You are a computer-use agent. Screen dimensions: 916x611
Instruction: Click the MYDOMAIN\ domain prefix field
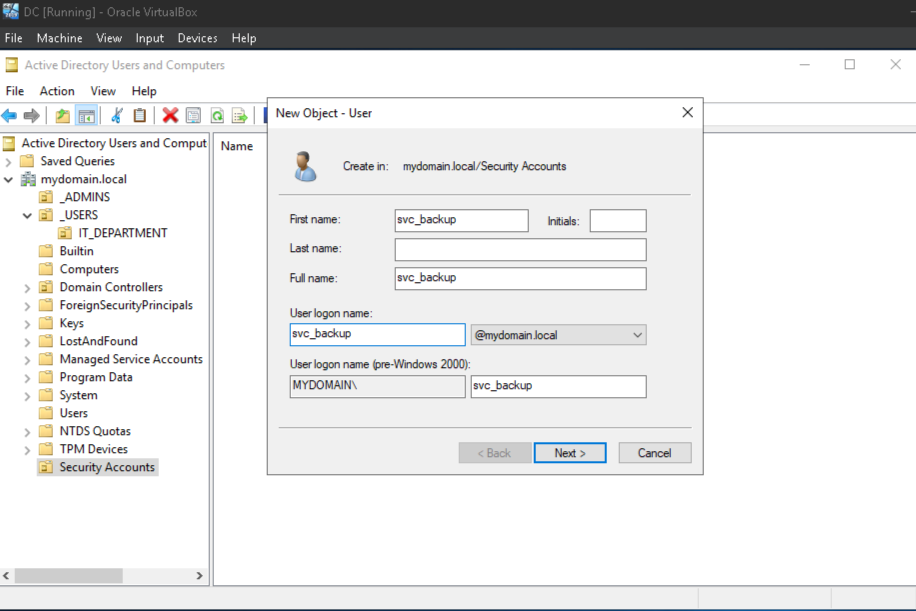coord(377,386)
